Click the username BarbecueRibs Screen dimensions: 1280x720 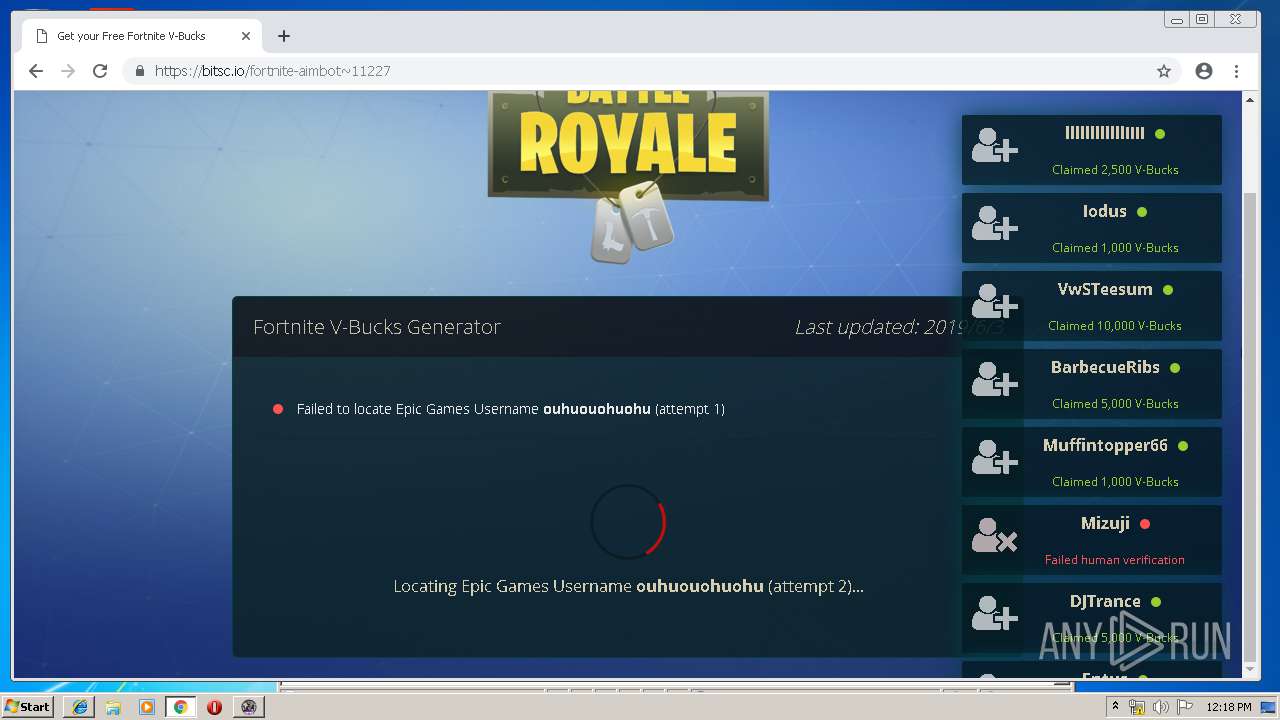(1105, 367)
